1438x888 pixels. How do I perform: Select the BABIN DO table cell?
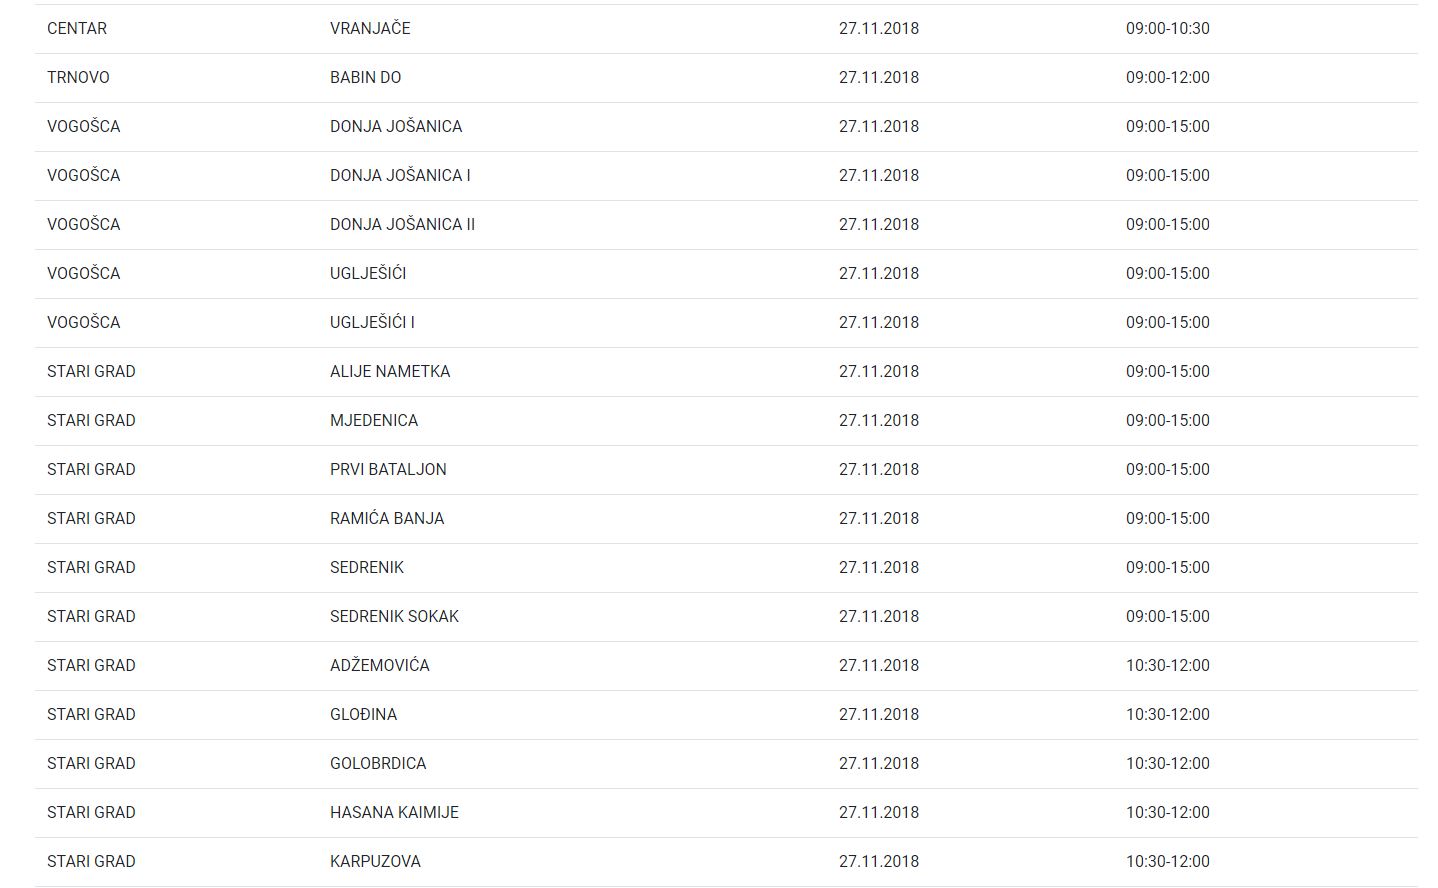click(x=365, y=77)
